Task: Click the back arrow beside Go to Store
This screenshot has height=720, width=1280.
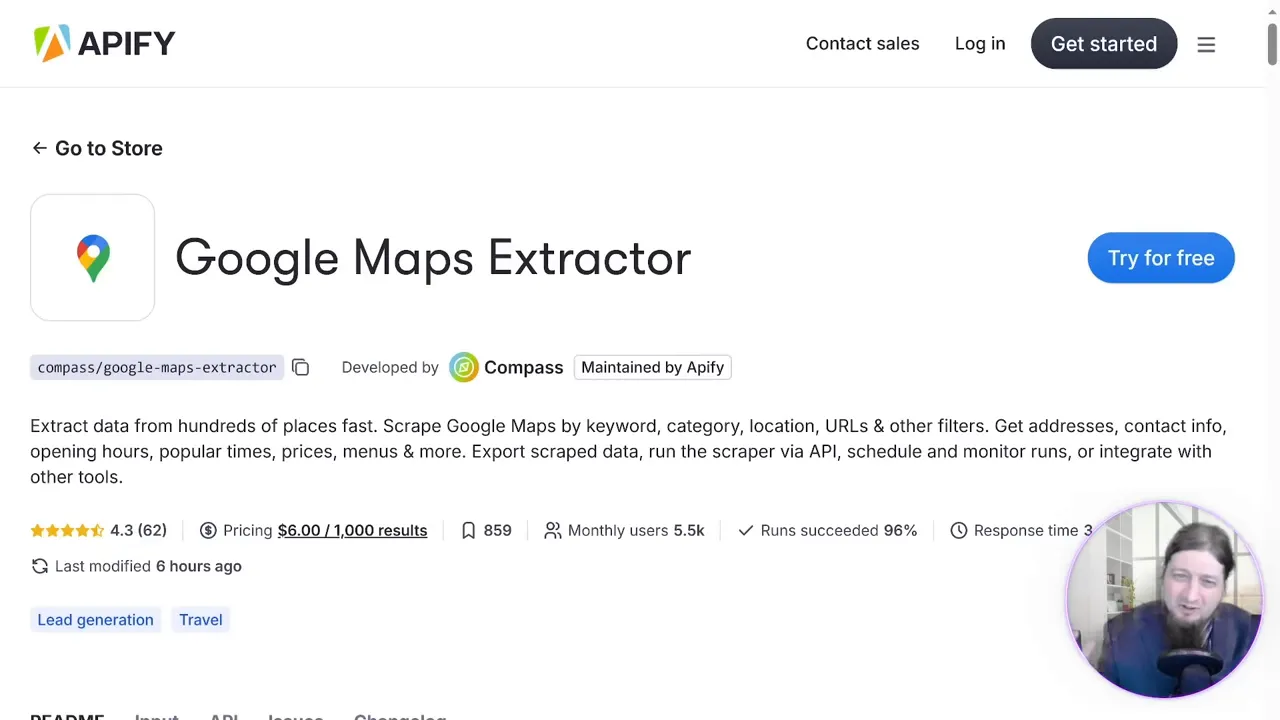Action: (x=39, y=148)
